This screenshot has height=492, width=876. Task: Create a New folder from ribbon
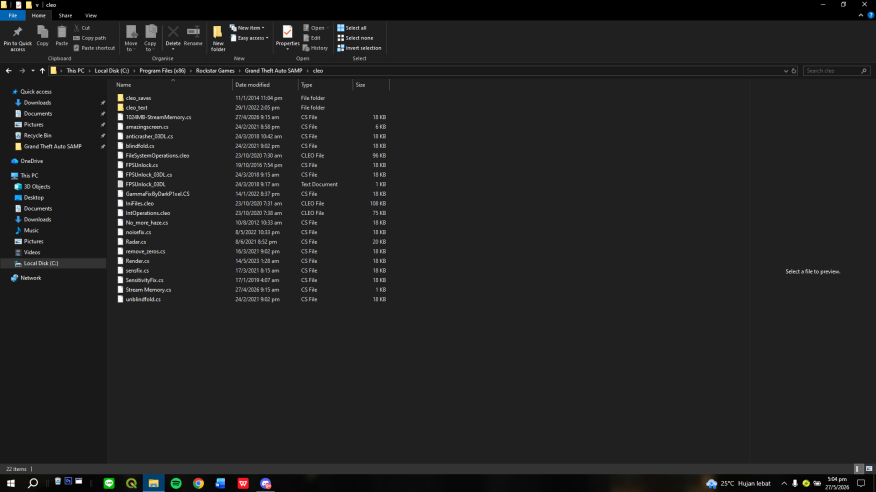[x=218, y=37]
